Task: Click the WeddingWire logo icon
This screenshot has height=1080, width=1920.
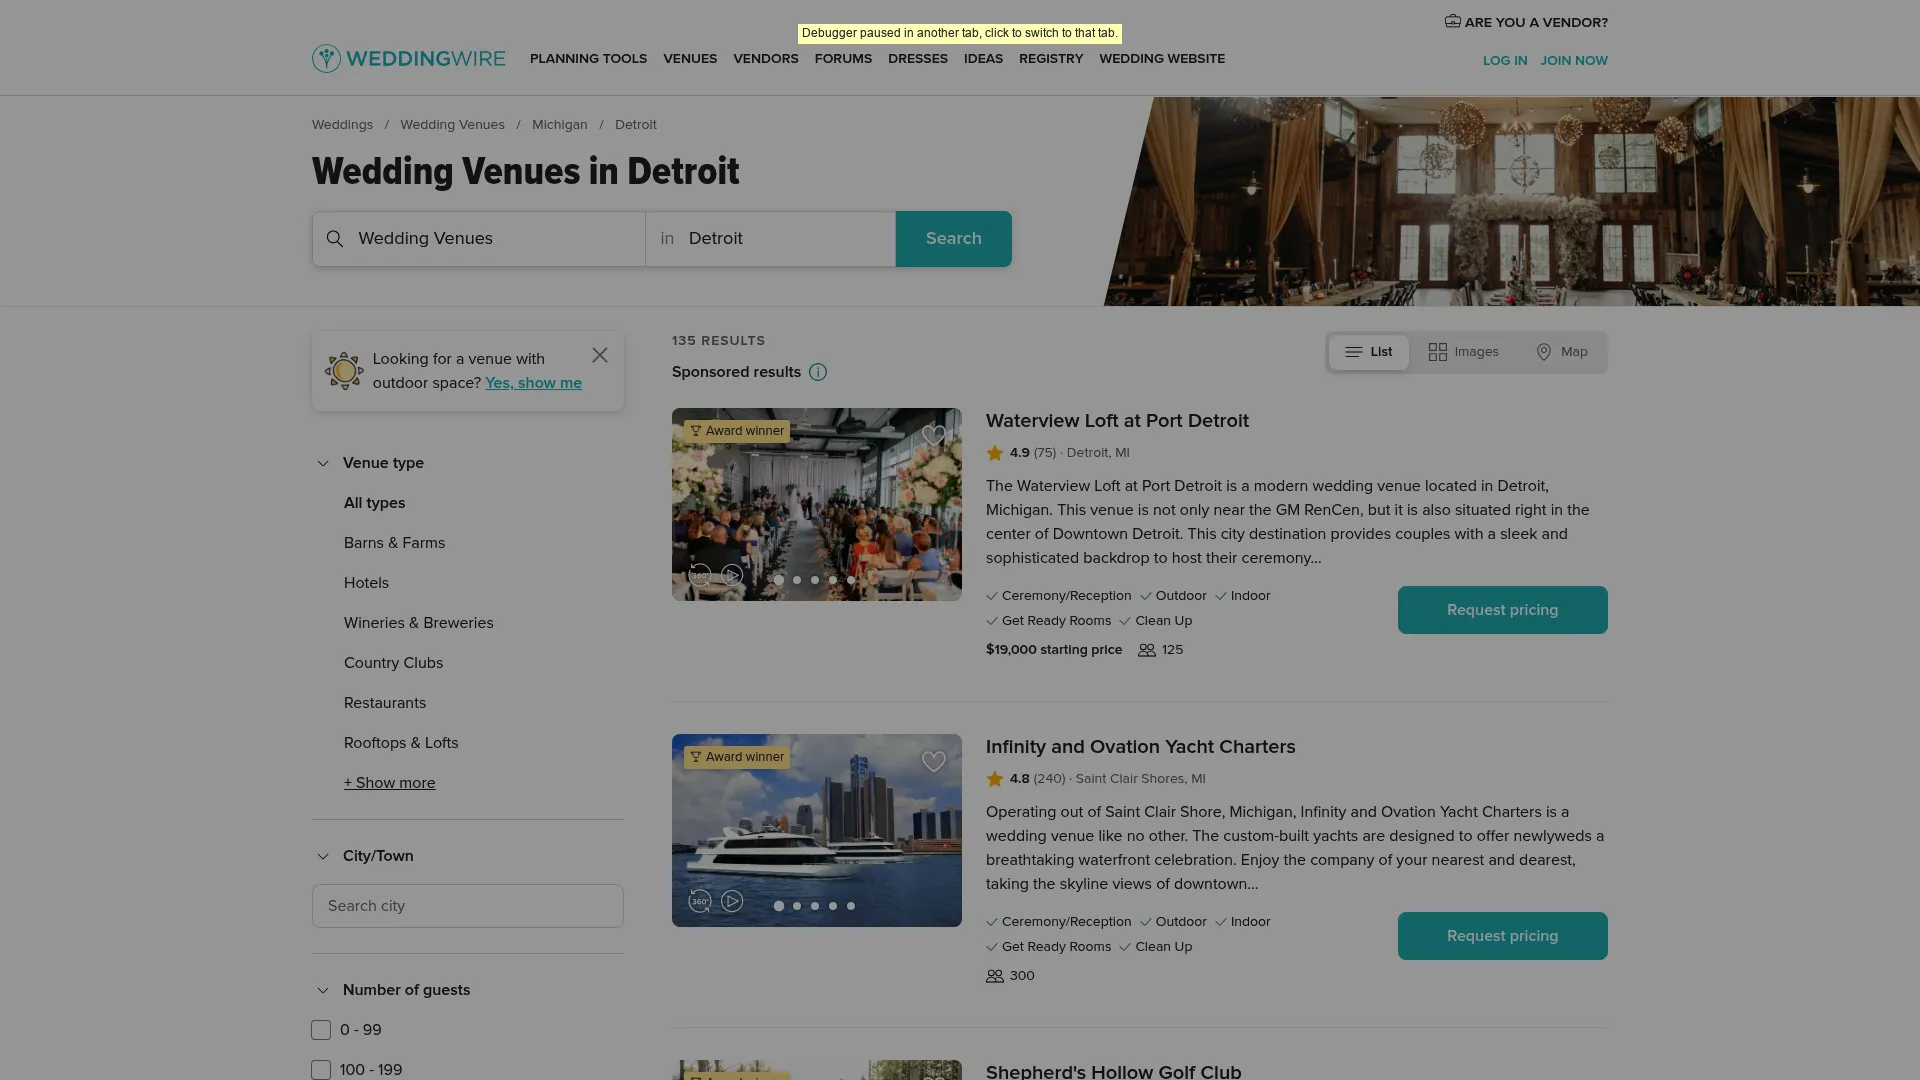Action: tap(326, 59)
